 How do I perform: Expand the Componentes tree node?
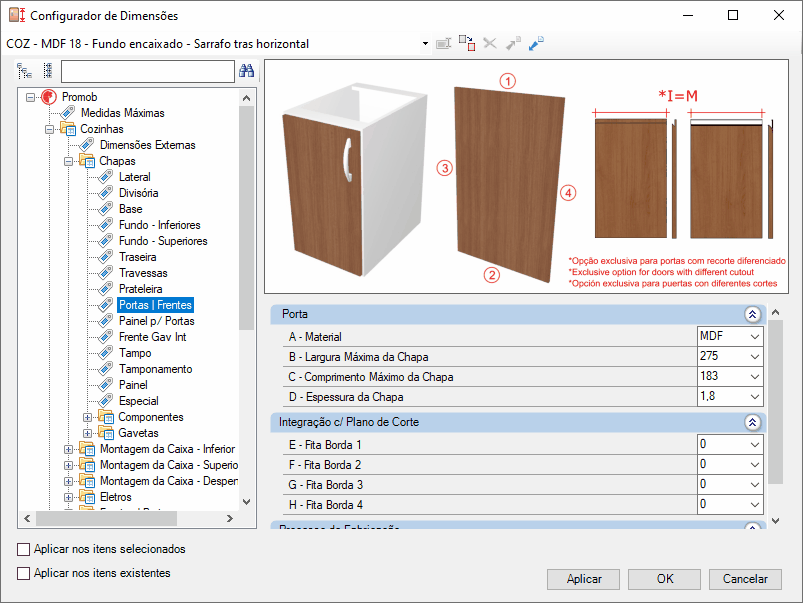tap(88, 417)
